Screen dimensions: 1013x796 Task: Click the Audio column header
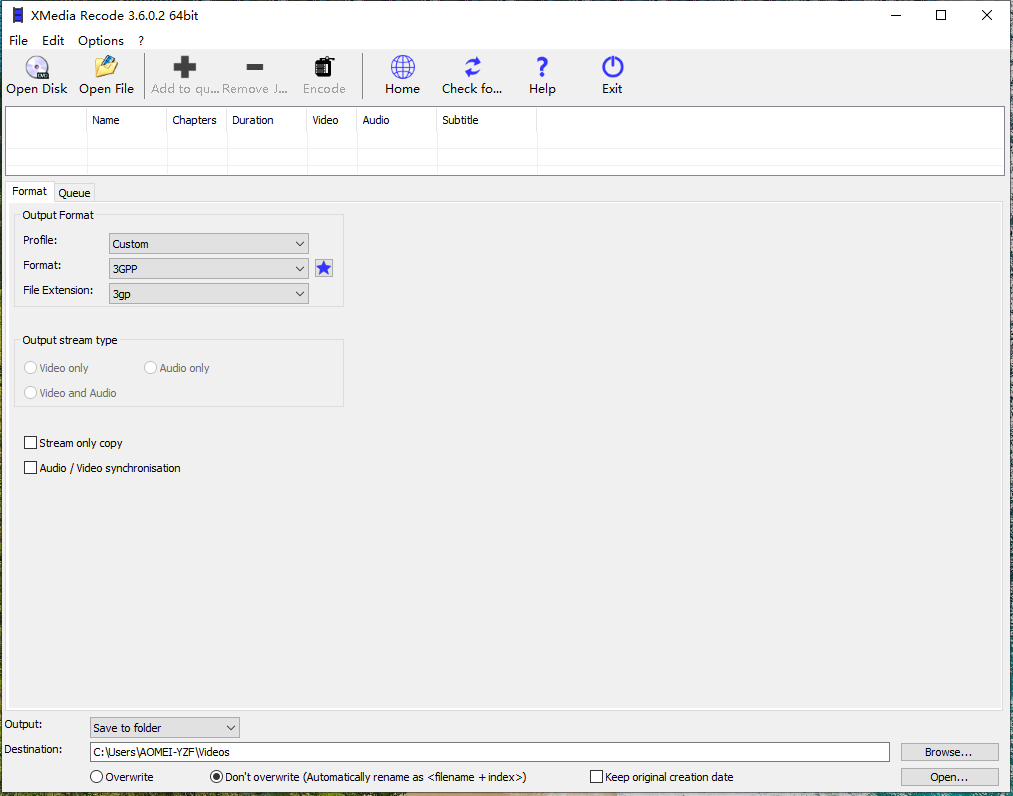point(397,120)
